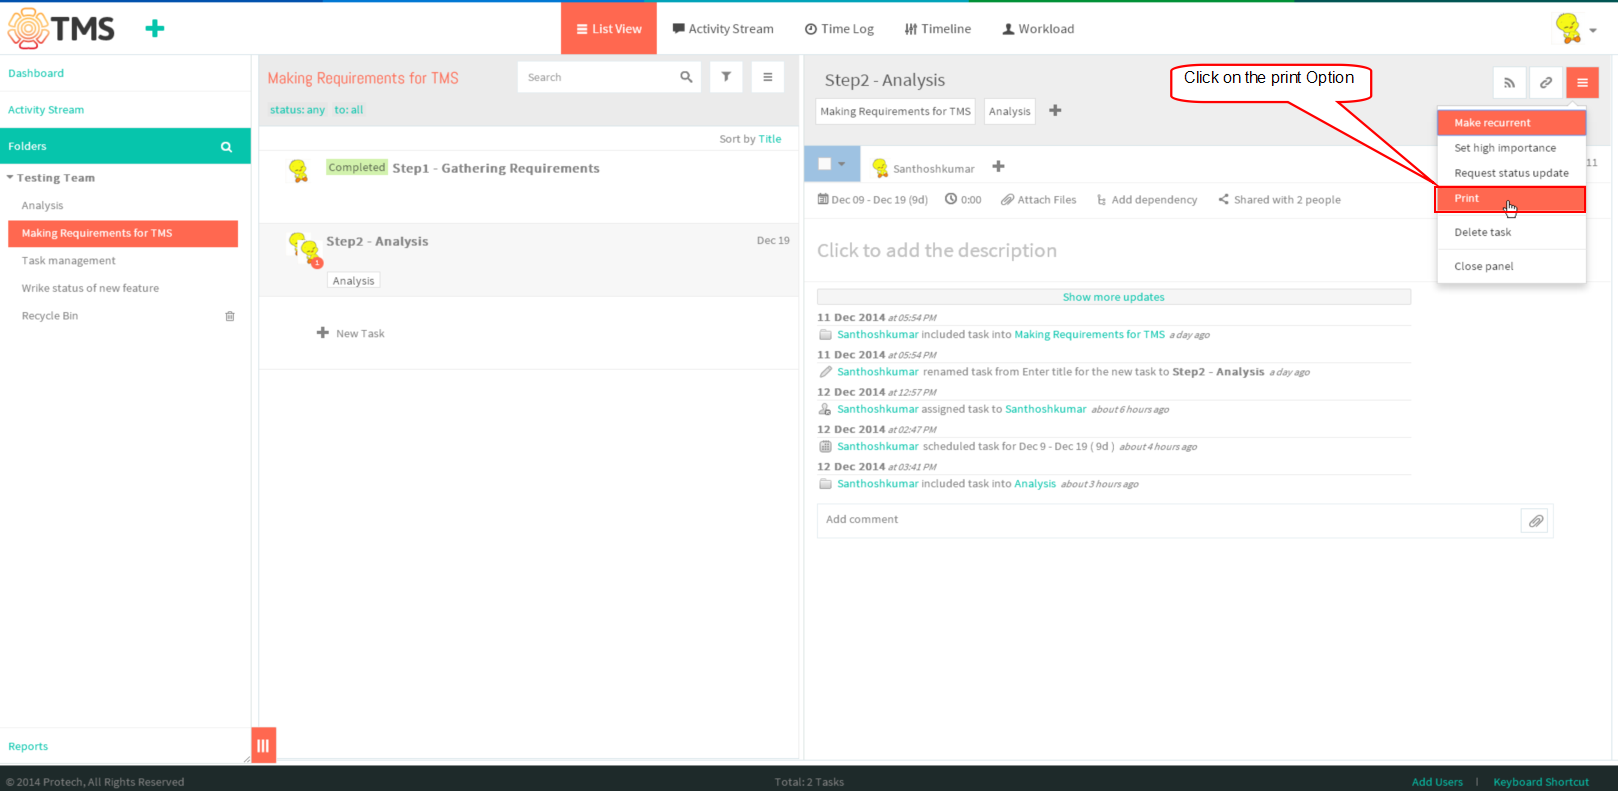The height and width of the screenshot is (791, 1618).
Task: Click the search magnifier in Folders header
Action: coord(226,147)
